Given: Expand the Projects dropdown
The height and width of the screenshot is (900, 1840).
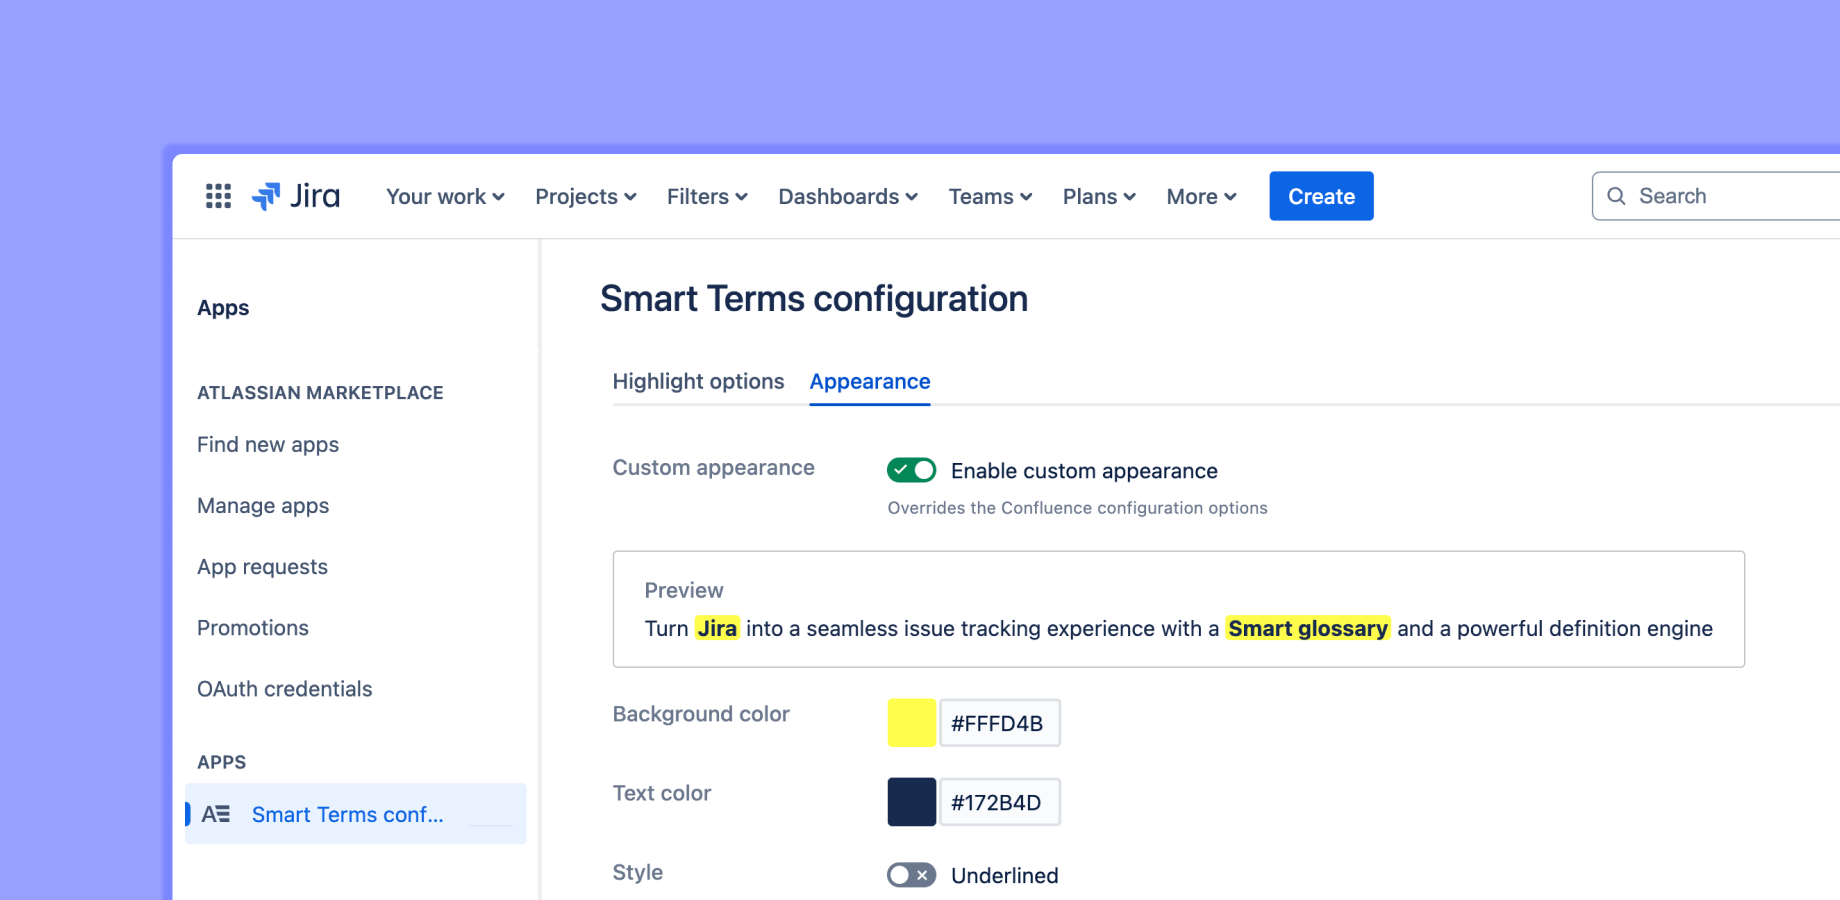Looking at the screenshot, I should click(586, 196).
